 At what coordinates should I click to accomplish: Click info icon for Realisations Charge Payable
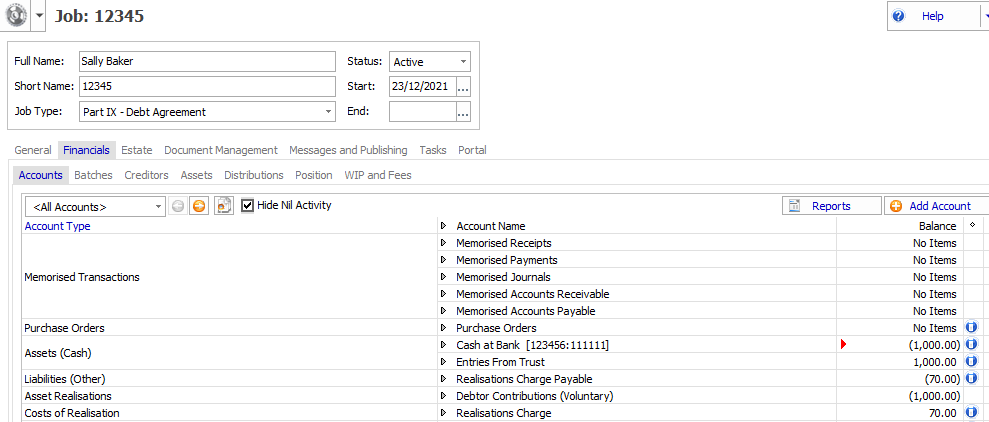click(x=971, y=379)
